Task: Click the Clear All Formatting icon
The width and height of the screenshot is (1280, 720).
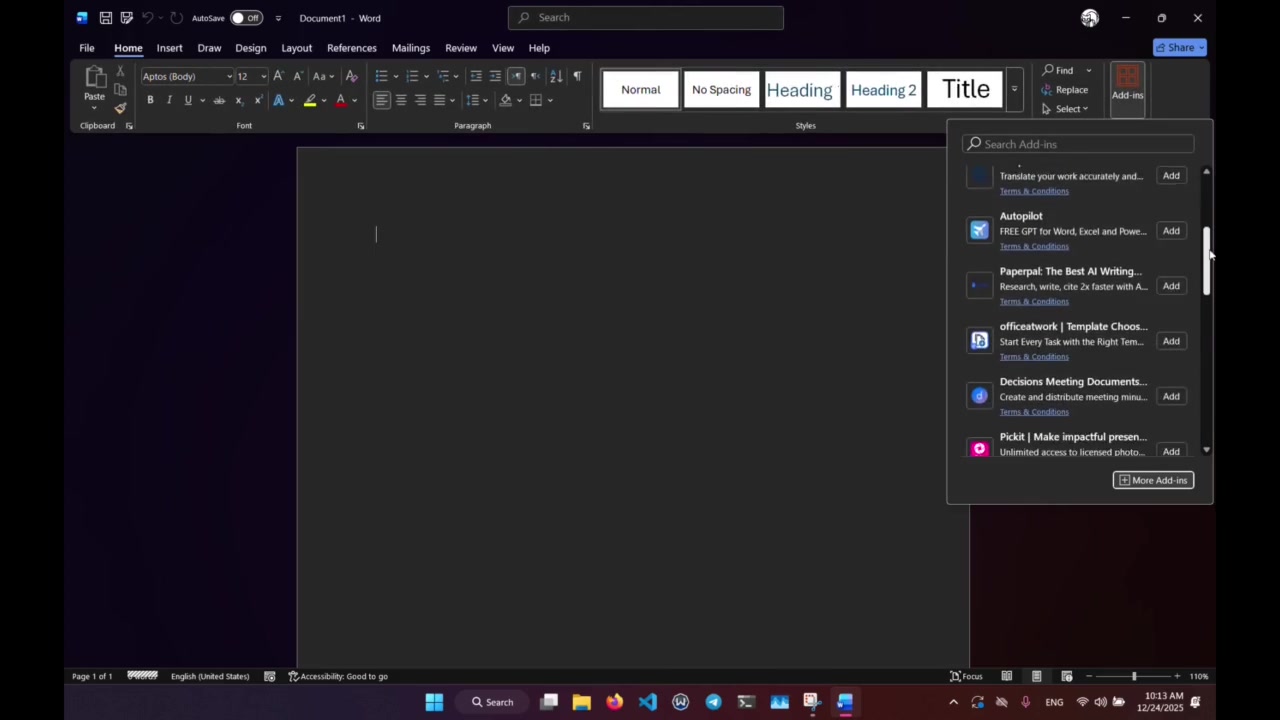Action: (x=351, y=76)
